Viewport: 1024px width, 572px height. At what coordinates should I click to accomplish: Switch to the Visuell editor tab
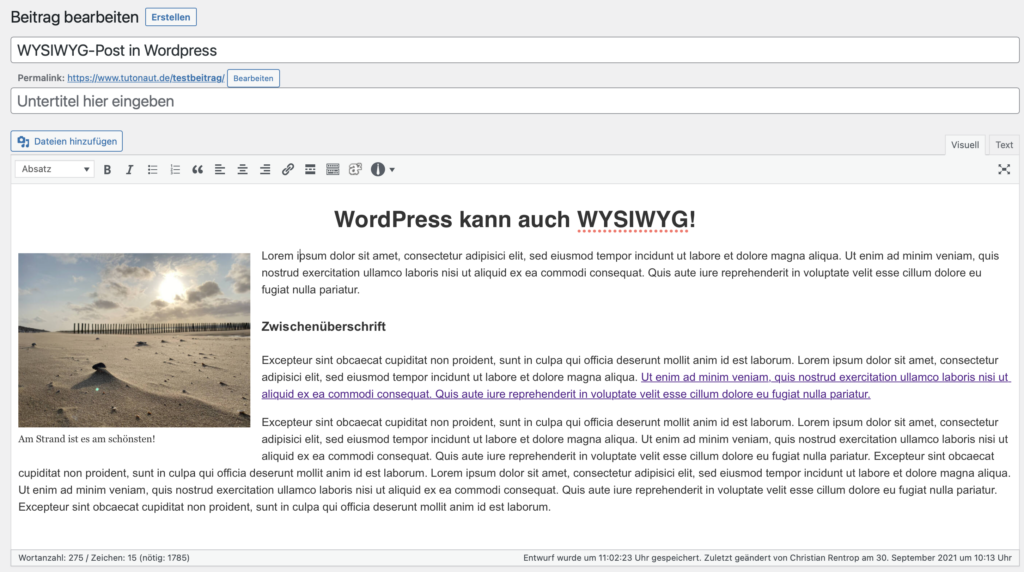[965, 145]
